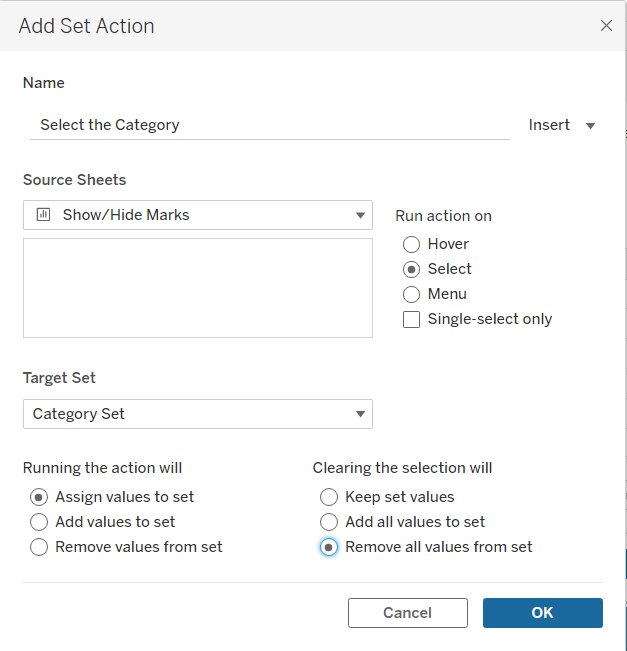The width and height of the screenshot is (627, 651).
Task: Click the Add Set Action title bar
Action: (300, 26)
